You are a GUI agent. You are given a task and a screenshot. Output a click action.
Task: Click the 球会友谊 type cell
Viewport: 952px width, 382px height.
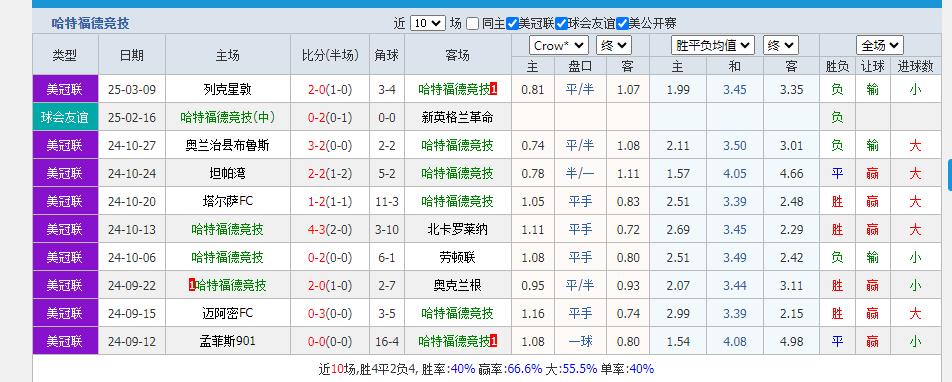coord(65,118)
